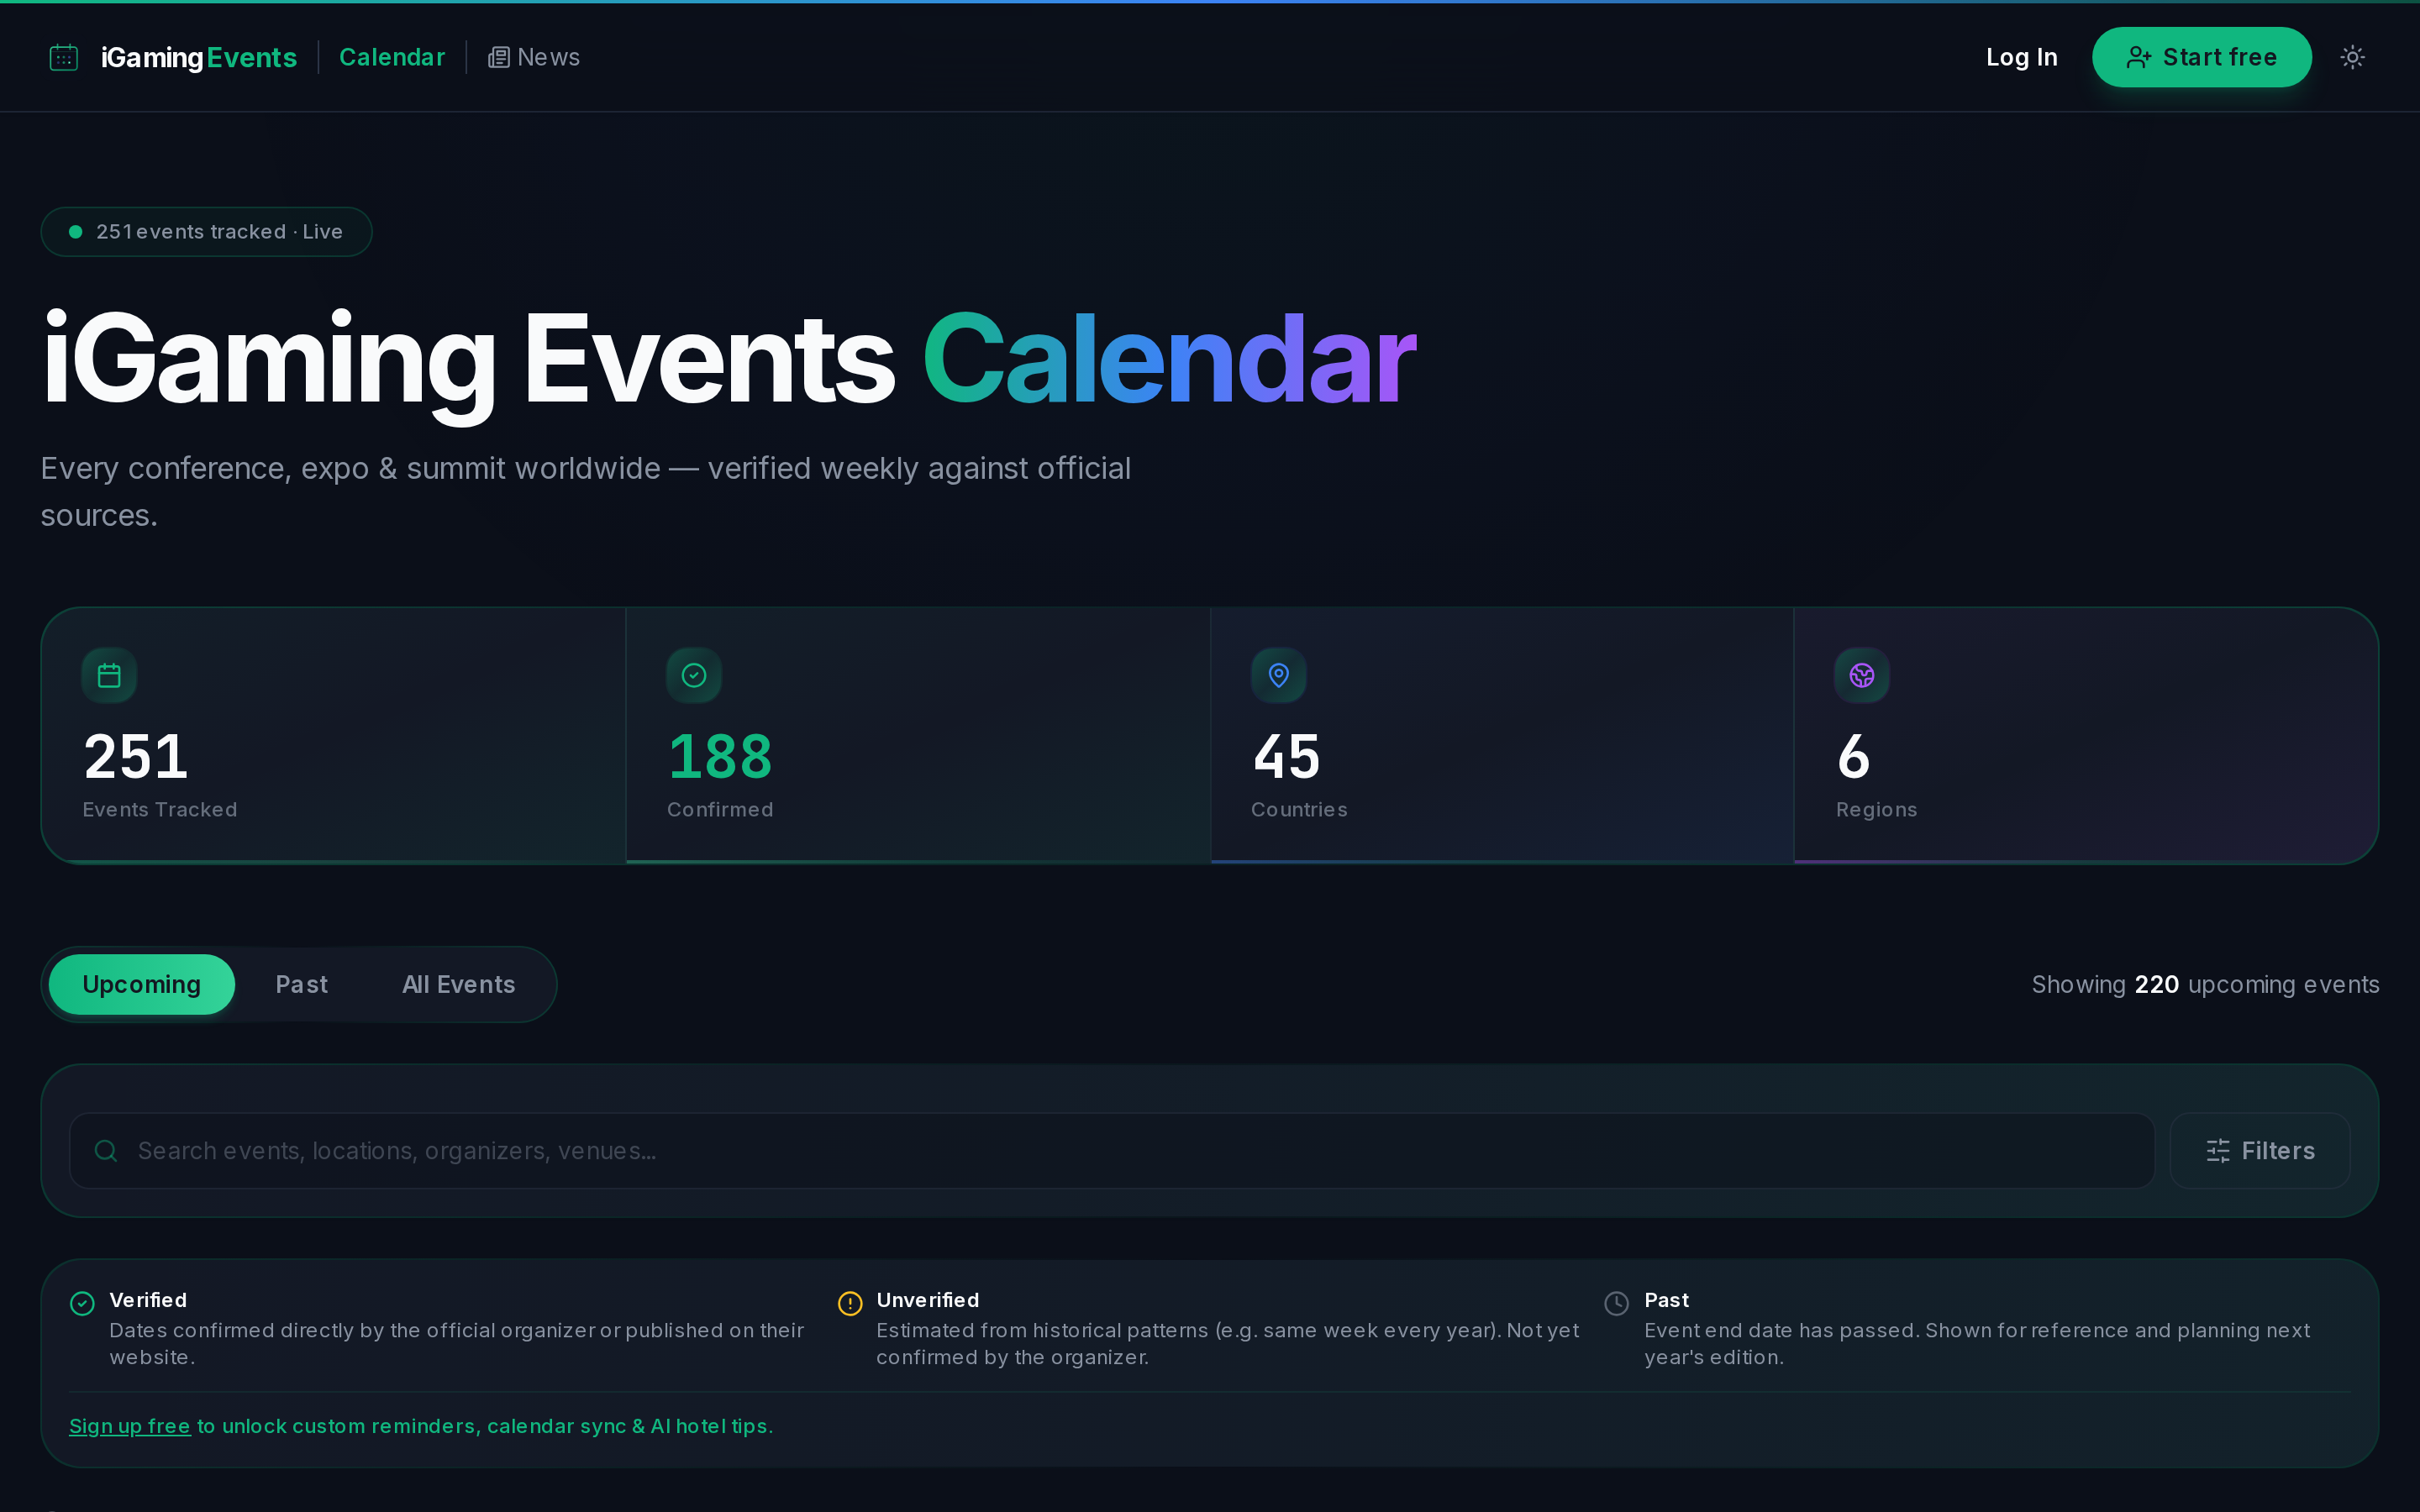Click the Showing 220 upcoming events text
2420x1512 pixels.
point(2205,985)
